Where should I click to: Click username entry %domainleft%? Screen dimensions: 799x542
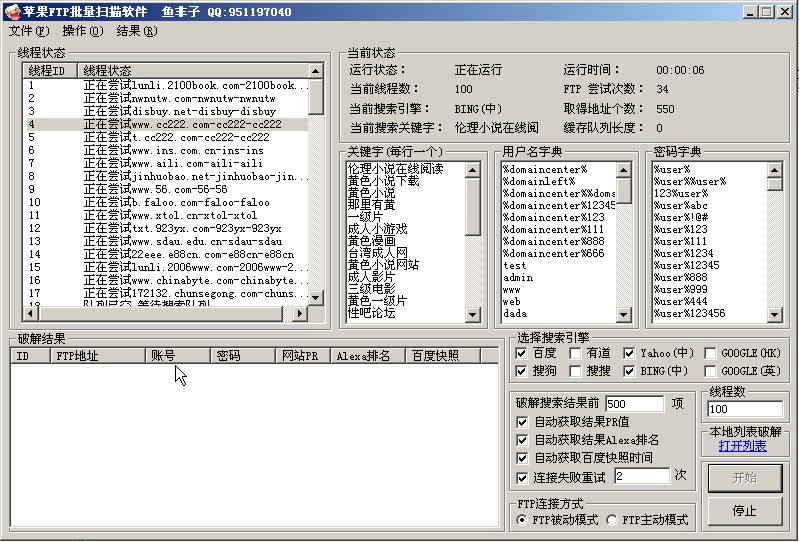coord(539,181)
